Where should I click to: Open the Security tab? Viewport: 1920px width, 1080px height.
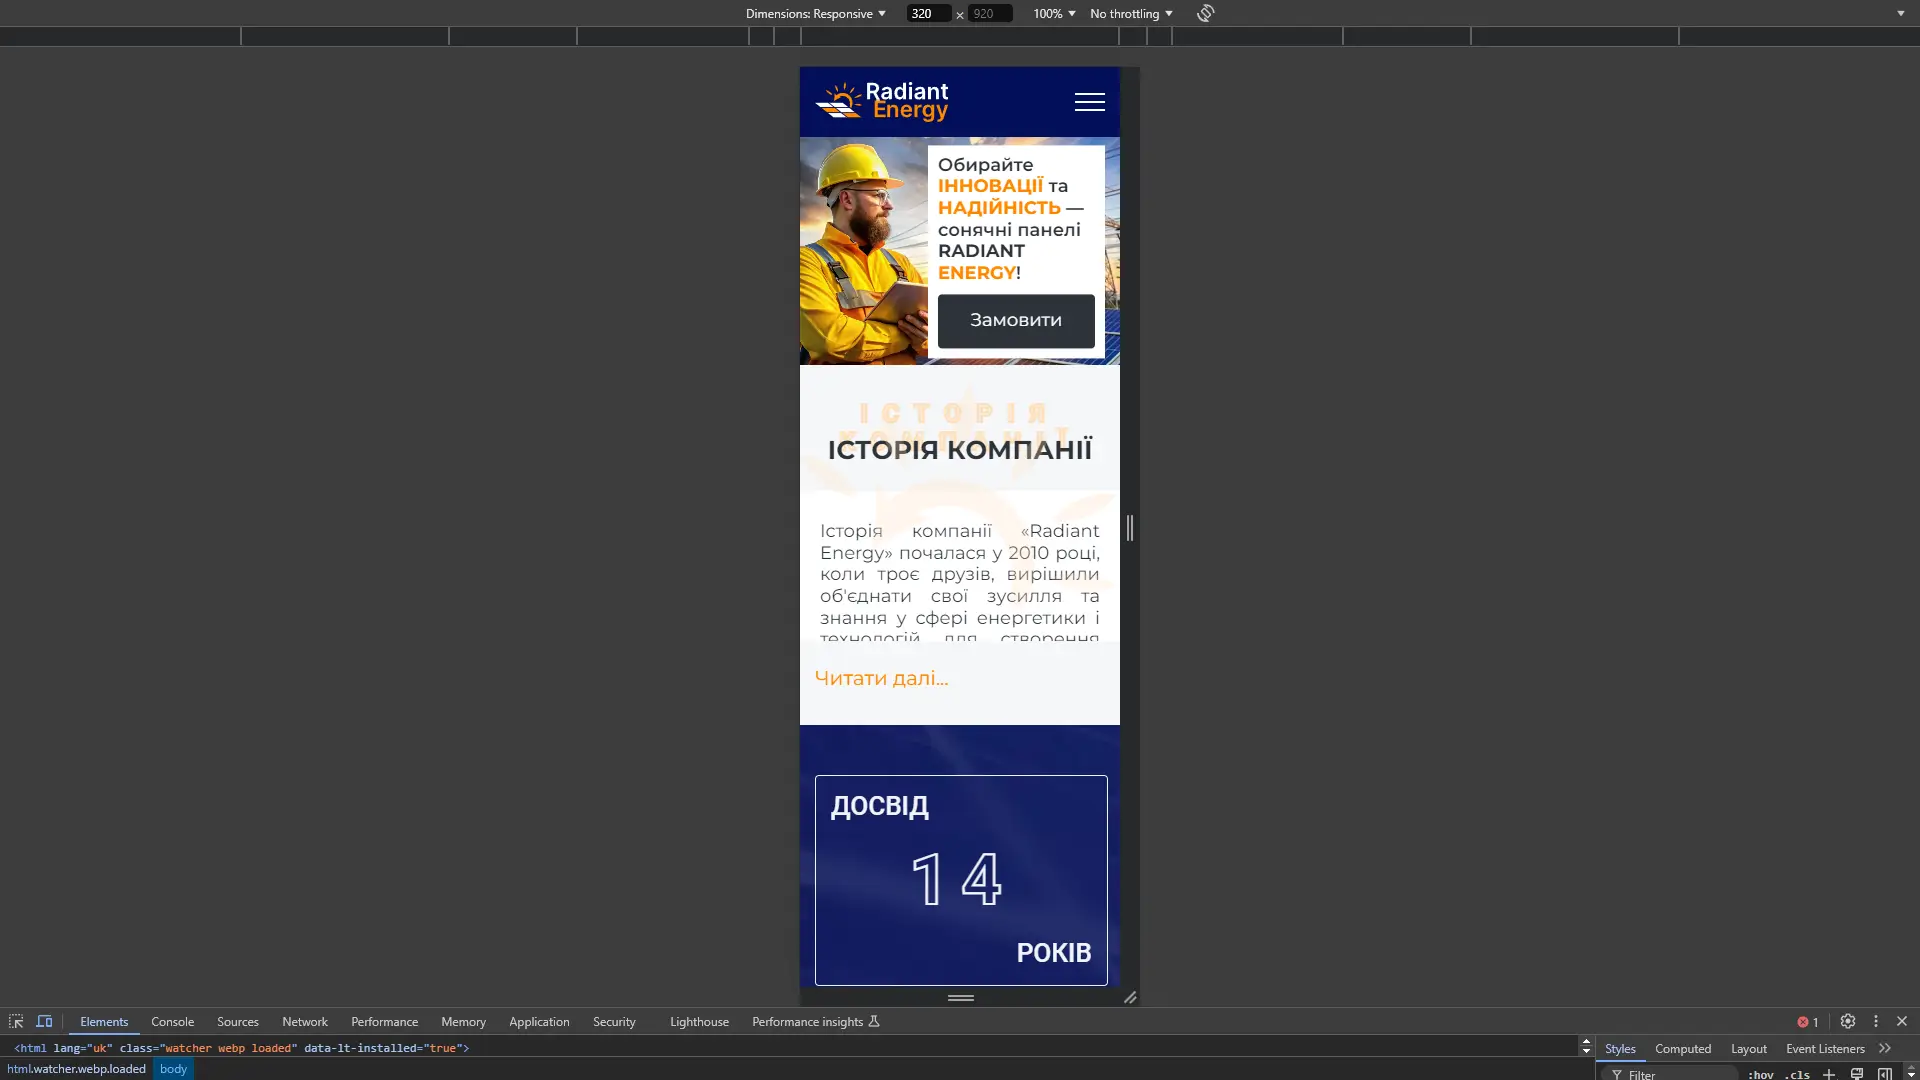coord(614,1021)
